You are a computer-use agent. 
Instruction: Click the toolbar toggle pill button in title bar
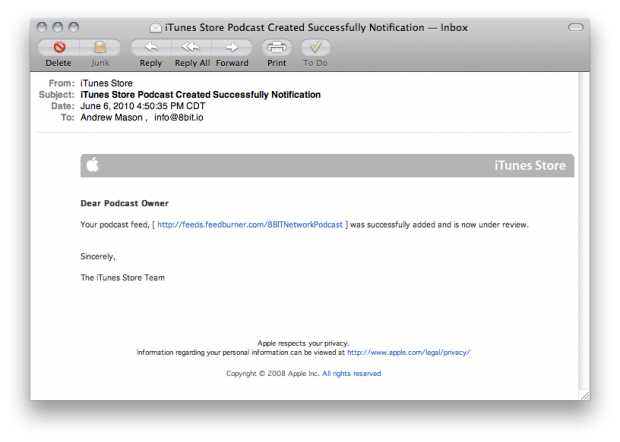pos(576,27)
